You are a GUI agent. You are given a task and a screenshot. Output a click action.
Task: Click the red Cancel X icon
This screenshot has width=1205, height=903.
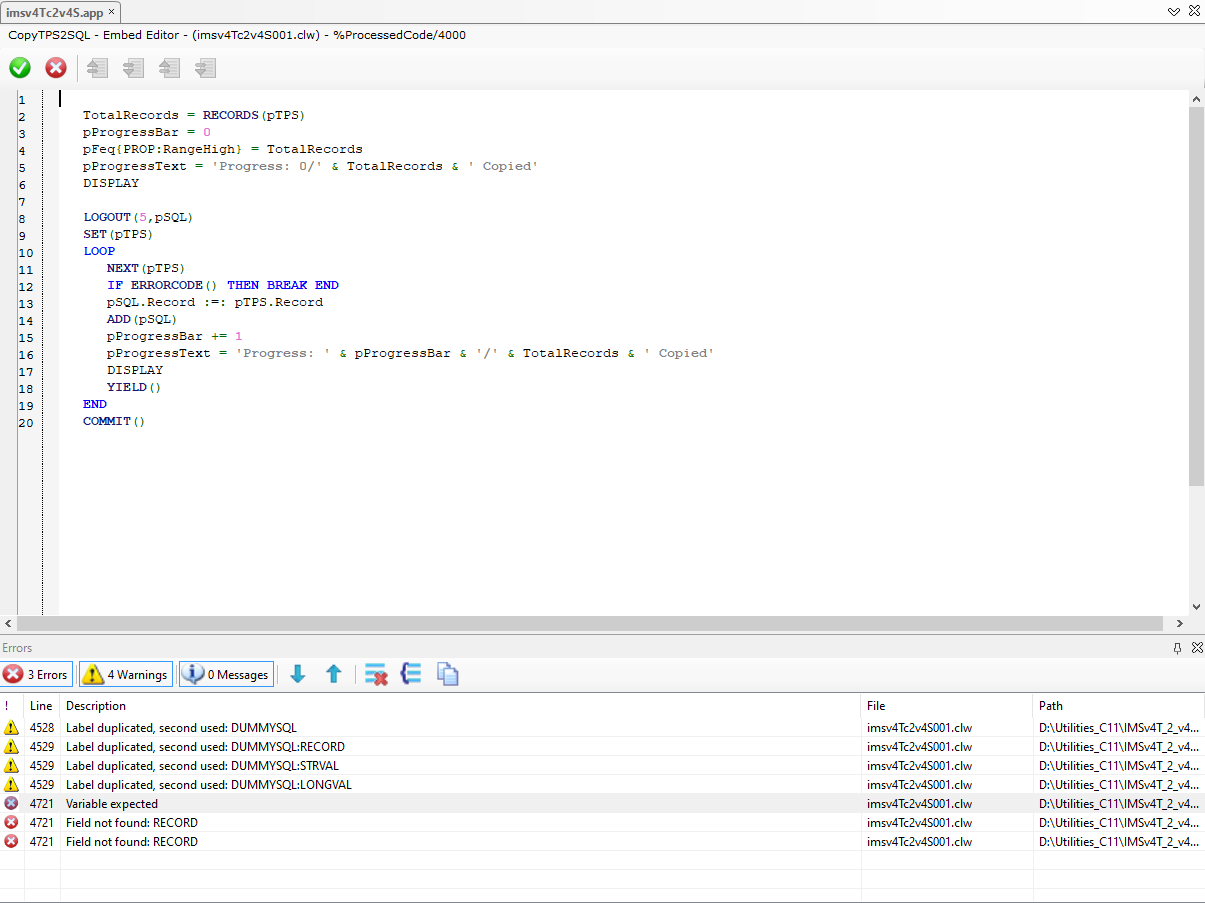pyautogui.click(x=56, y=68)
